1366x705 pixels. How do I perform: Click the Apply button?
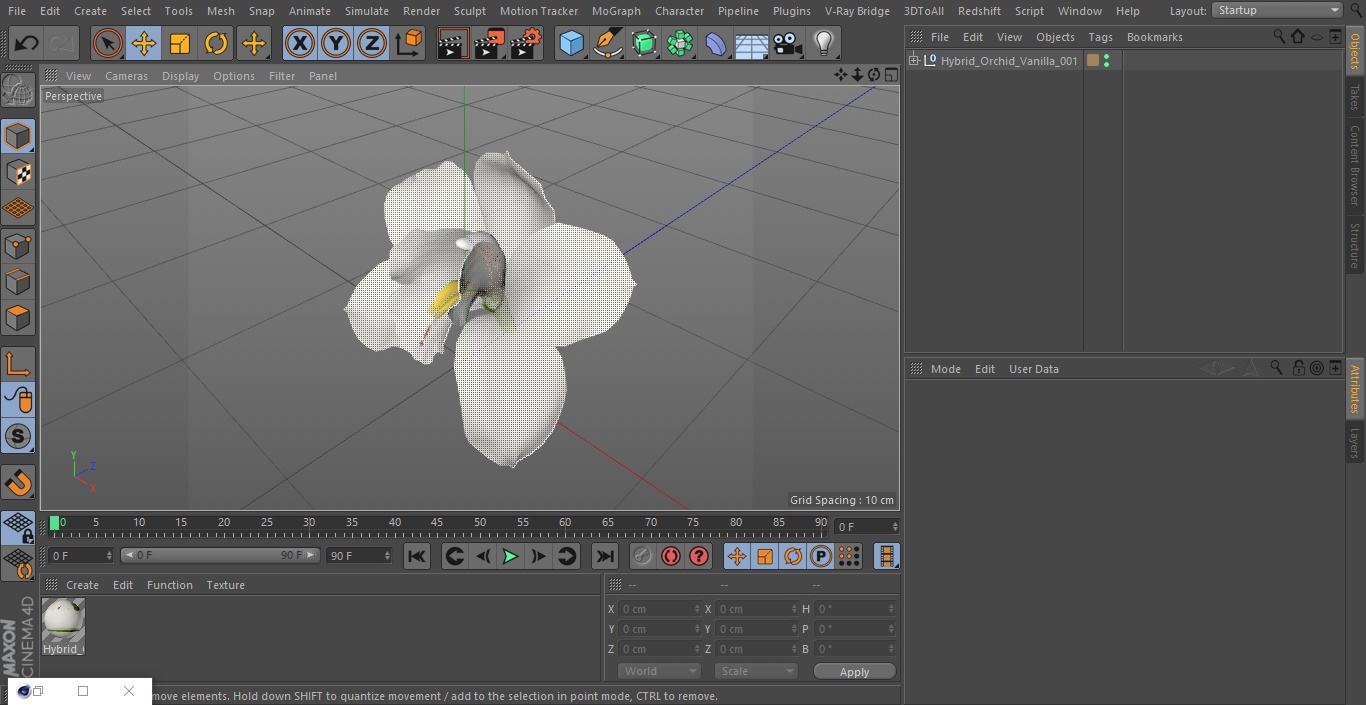pos(854,672)
